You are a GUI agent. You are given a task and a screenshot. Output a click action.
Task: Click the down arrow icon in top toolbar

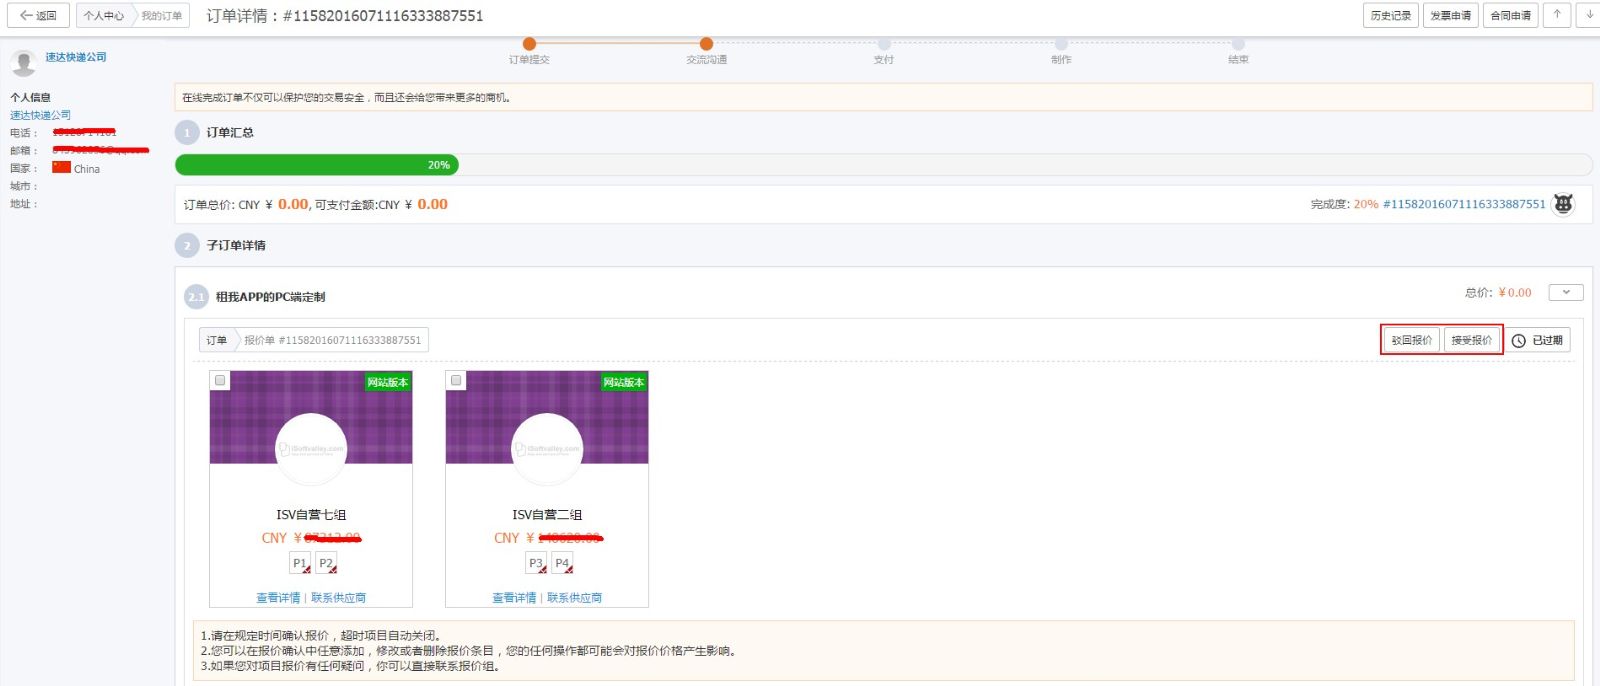point(1589,15)
